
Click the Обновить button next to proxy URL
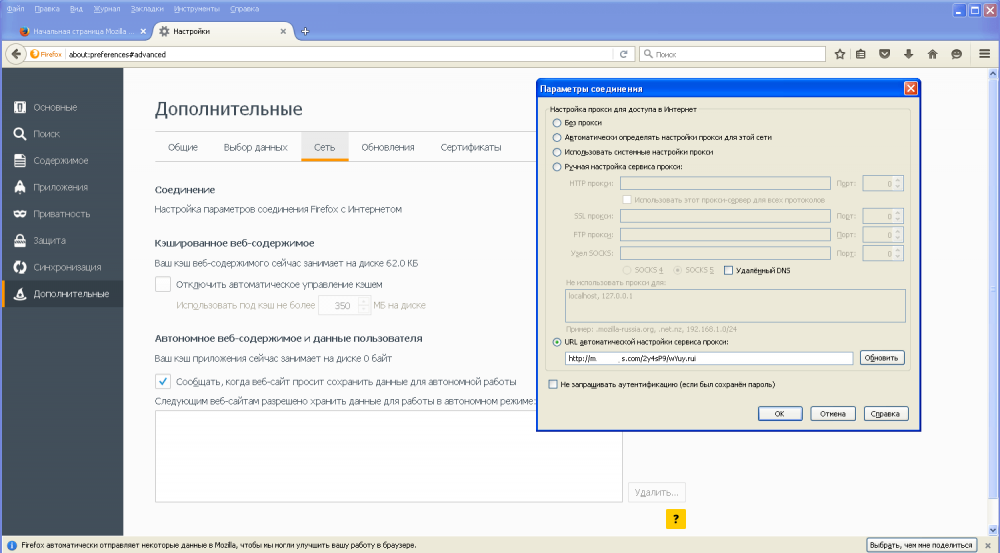coord(882,358)
